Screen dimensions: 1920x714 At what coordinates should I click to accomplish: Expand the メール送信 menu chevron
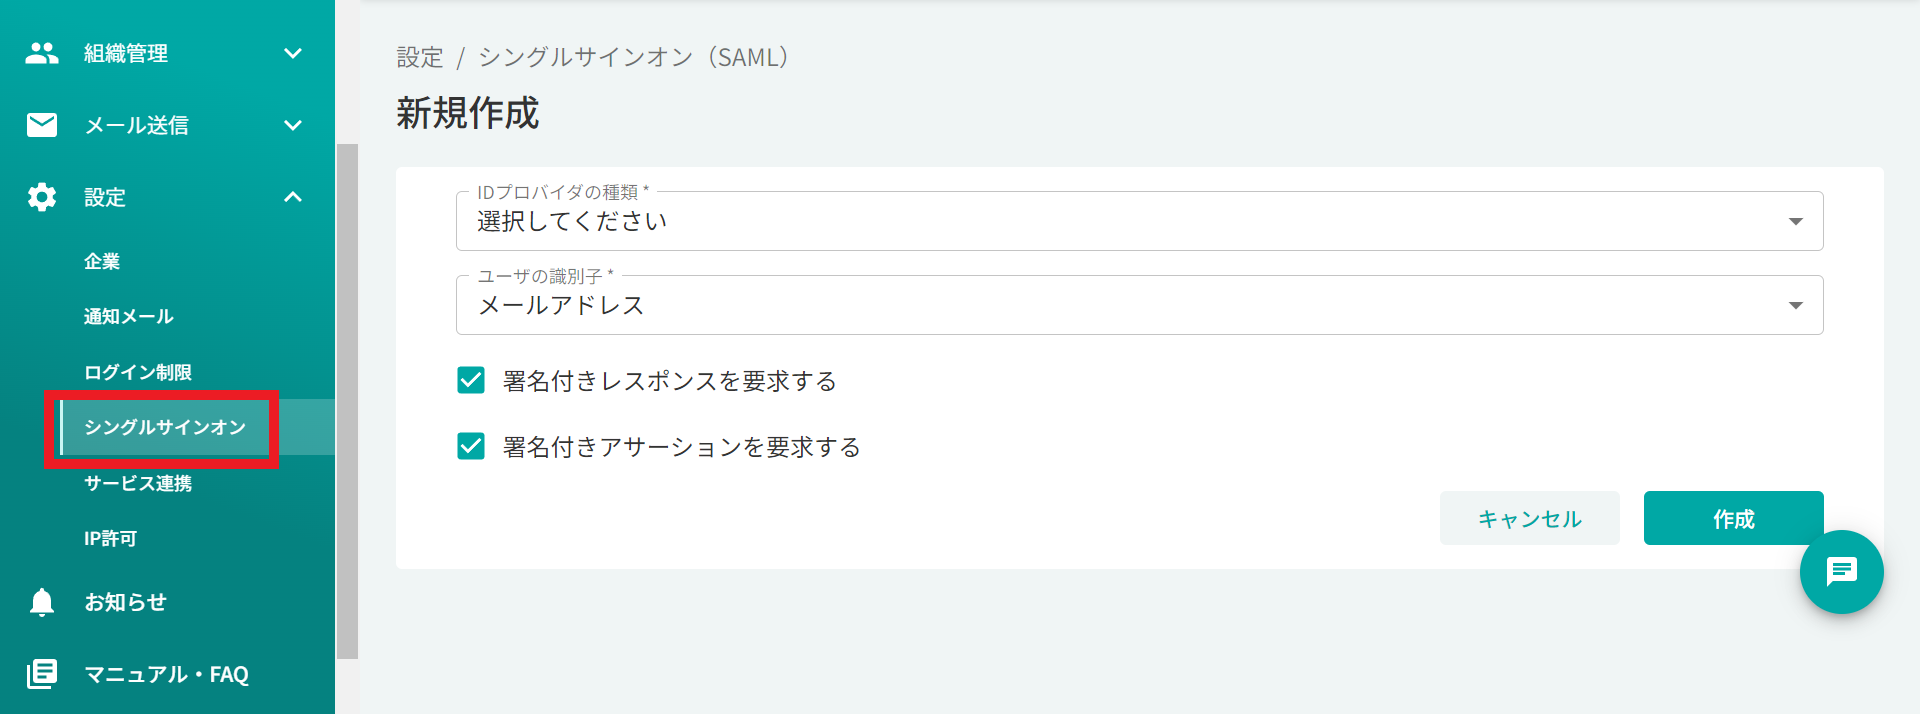pyautogui.click(x=293, y=125)
